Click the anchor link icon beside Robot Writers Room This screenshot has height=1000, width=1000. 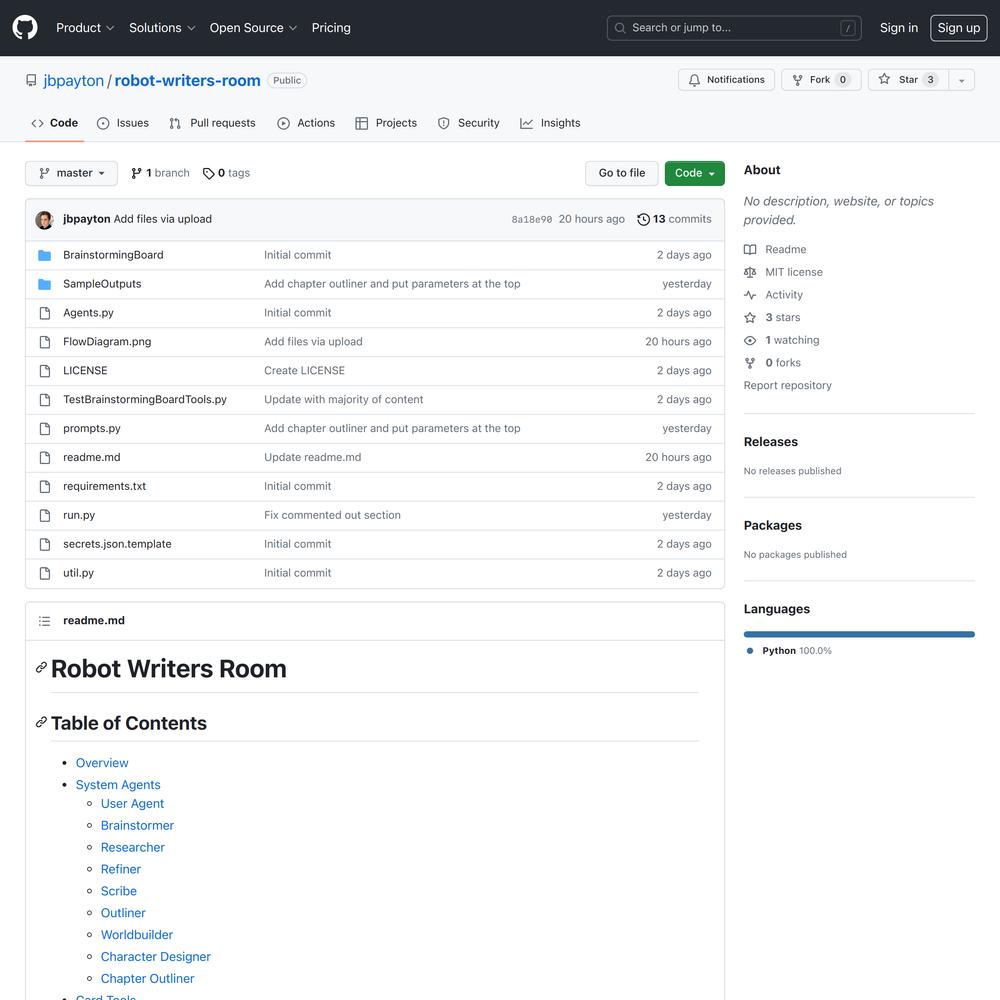(41, 667)
